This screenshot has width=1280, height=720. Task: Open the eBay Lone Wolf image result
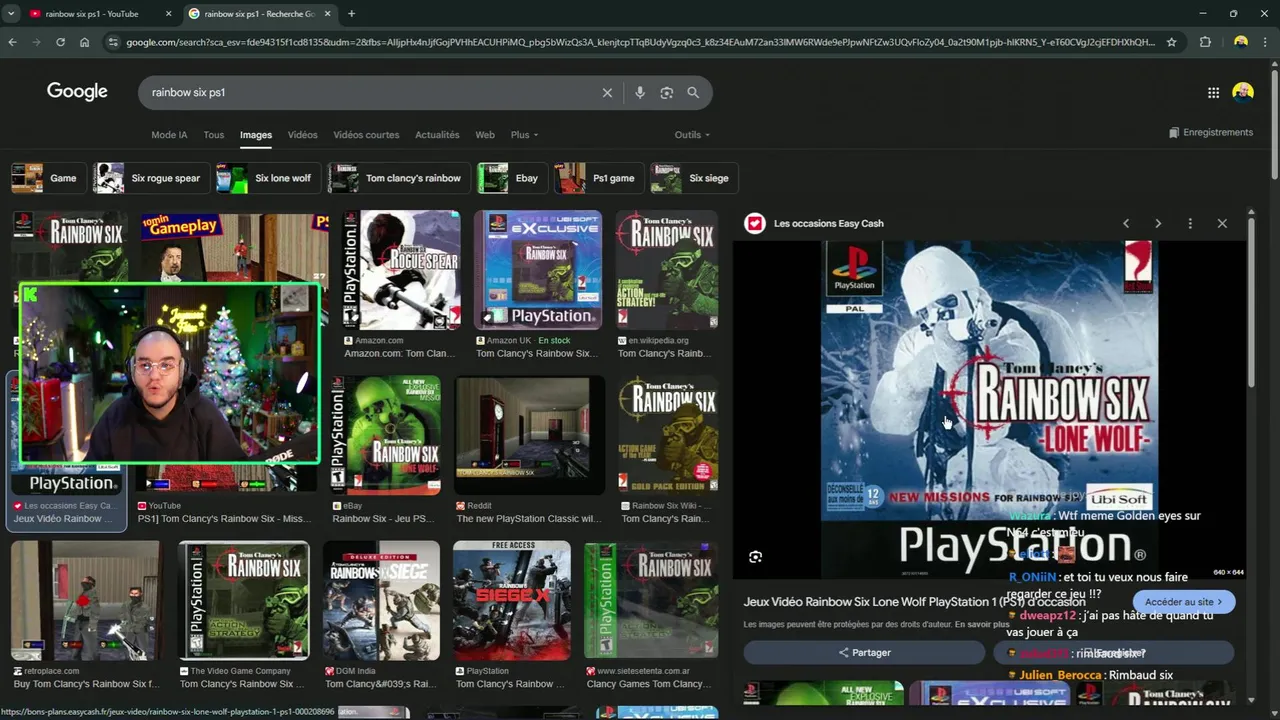[x=386, y=435]
